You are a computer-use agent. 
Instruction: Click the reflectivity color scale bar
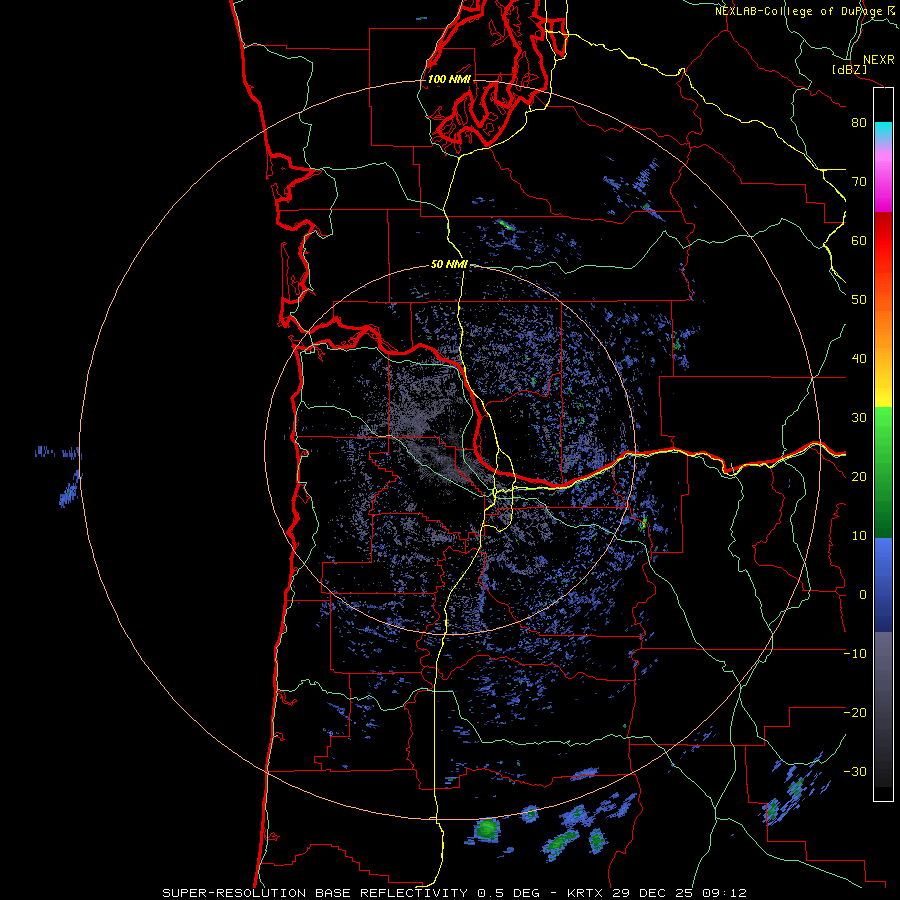pyautogui.click(x=883, y=444)
